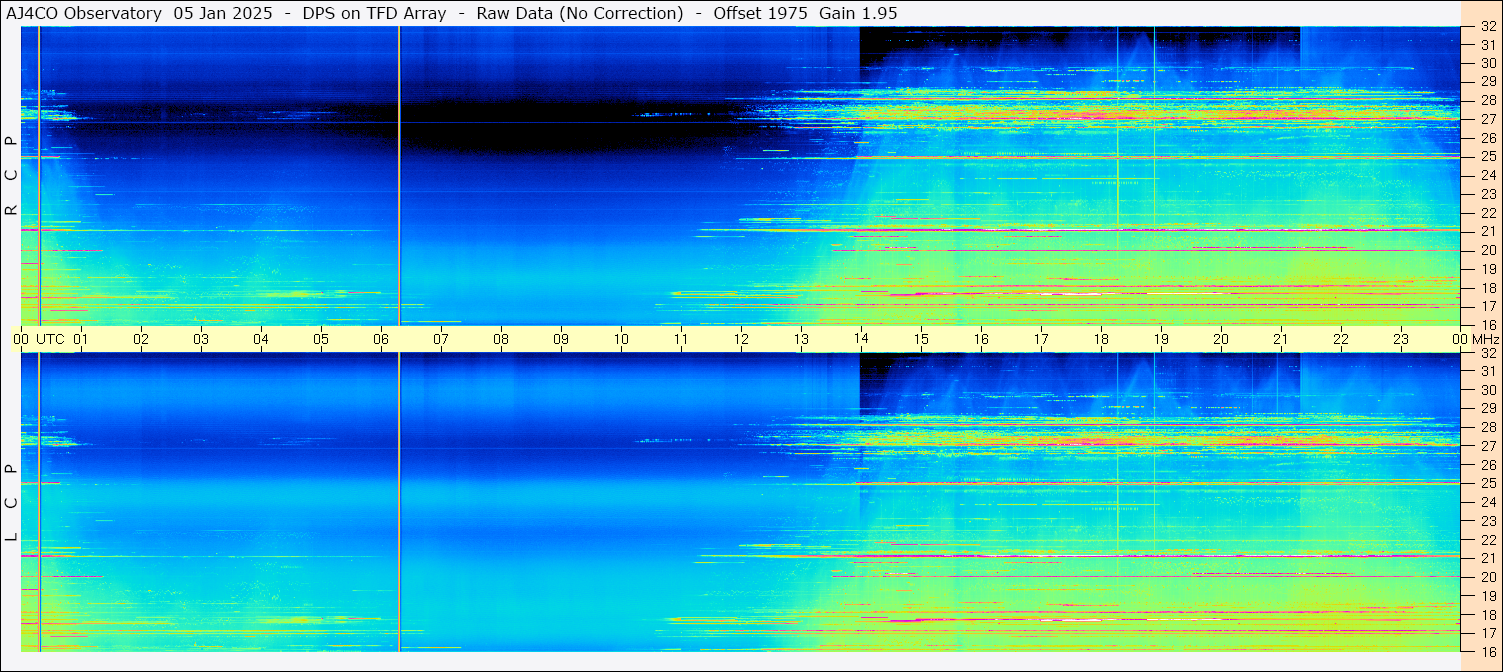The height and width of the screenshot is (672, 1503).
Task: Click hour '18' on the UTC time axis
Action: 1101,339
